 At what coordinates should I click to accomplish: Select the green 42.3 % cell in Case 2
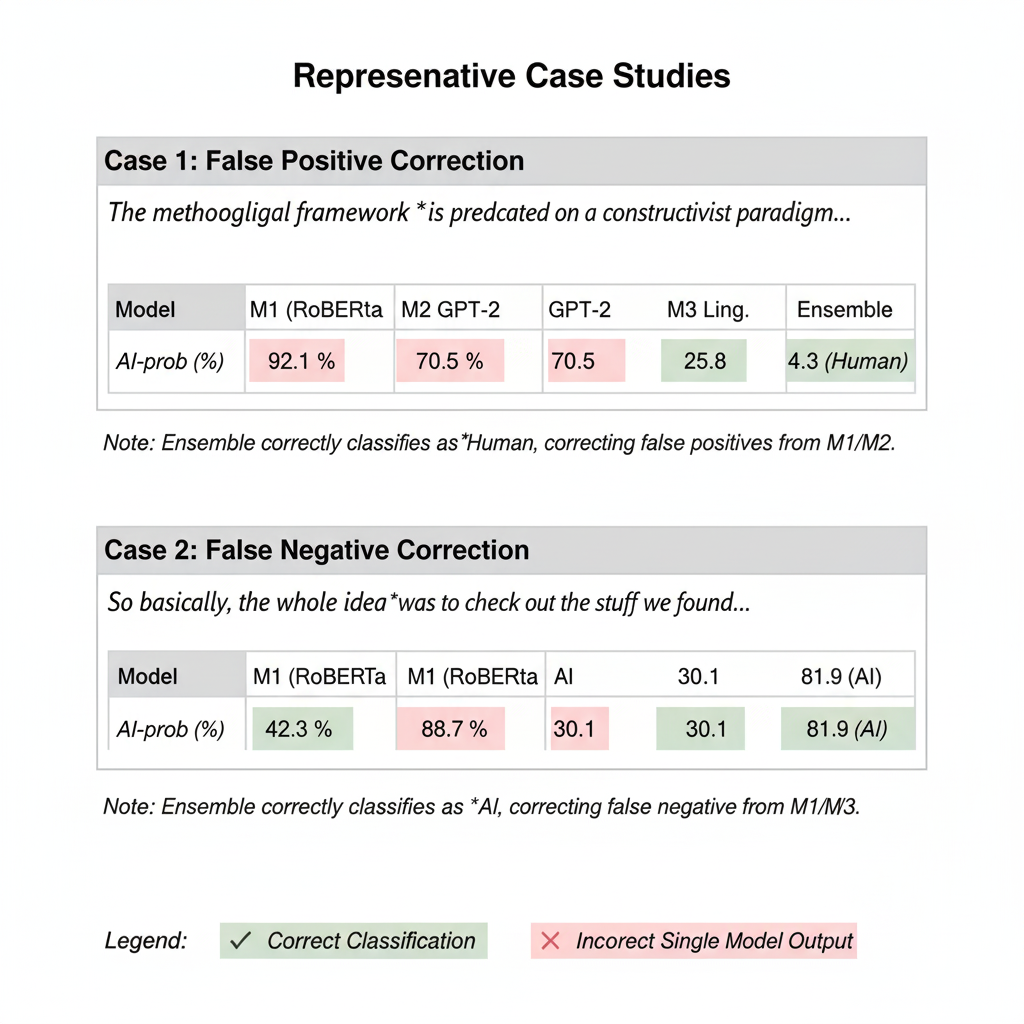pos(301,729)
